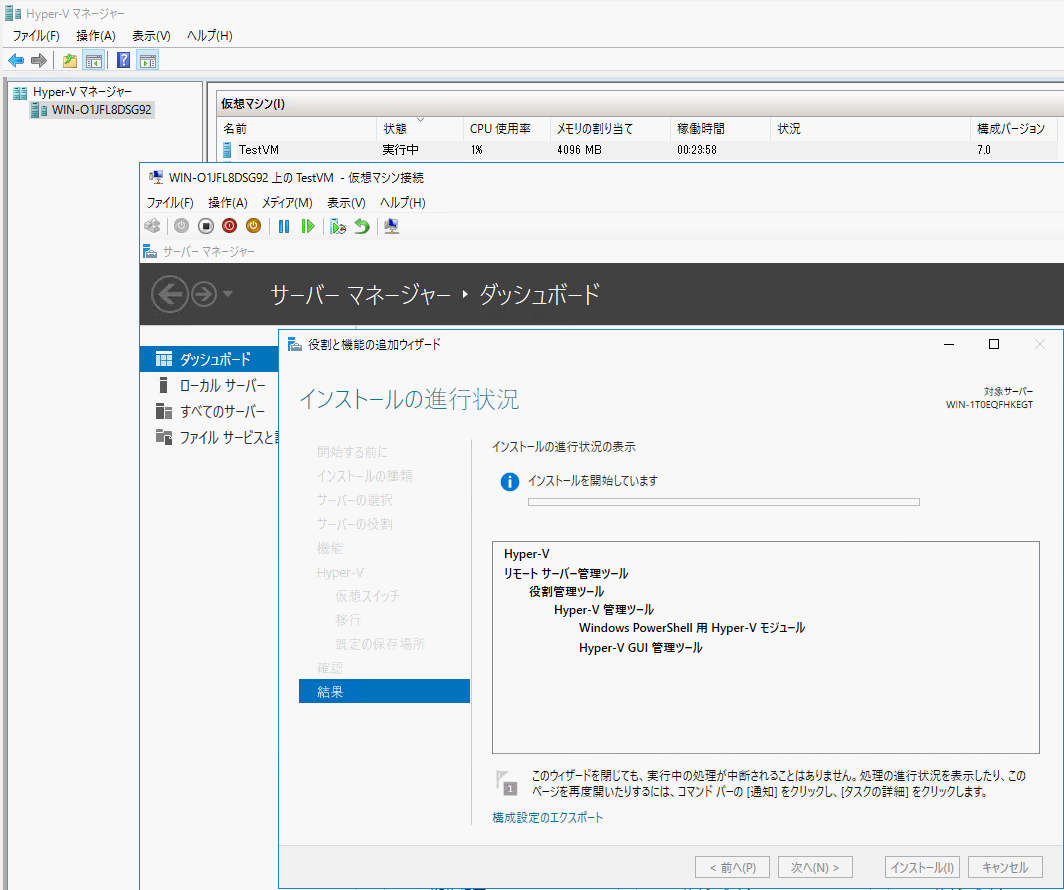Click the 開始する前に wizard step
This screenshot has height=890, width=1064.
click(352, 452)
